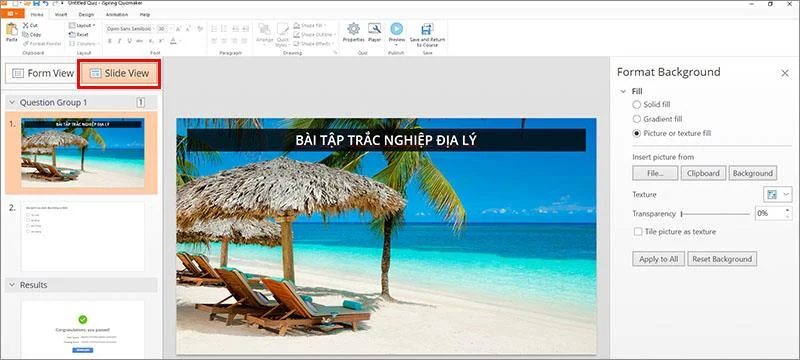Viewport: 800px width, 360px height.
Task: Click the slide title BÀI TẬP TRẮC NGHIỆM ĐỊA LÝ
Action: [x=386, y=140]
